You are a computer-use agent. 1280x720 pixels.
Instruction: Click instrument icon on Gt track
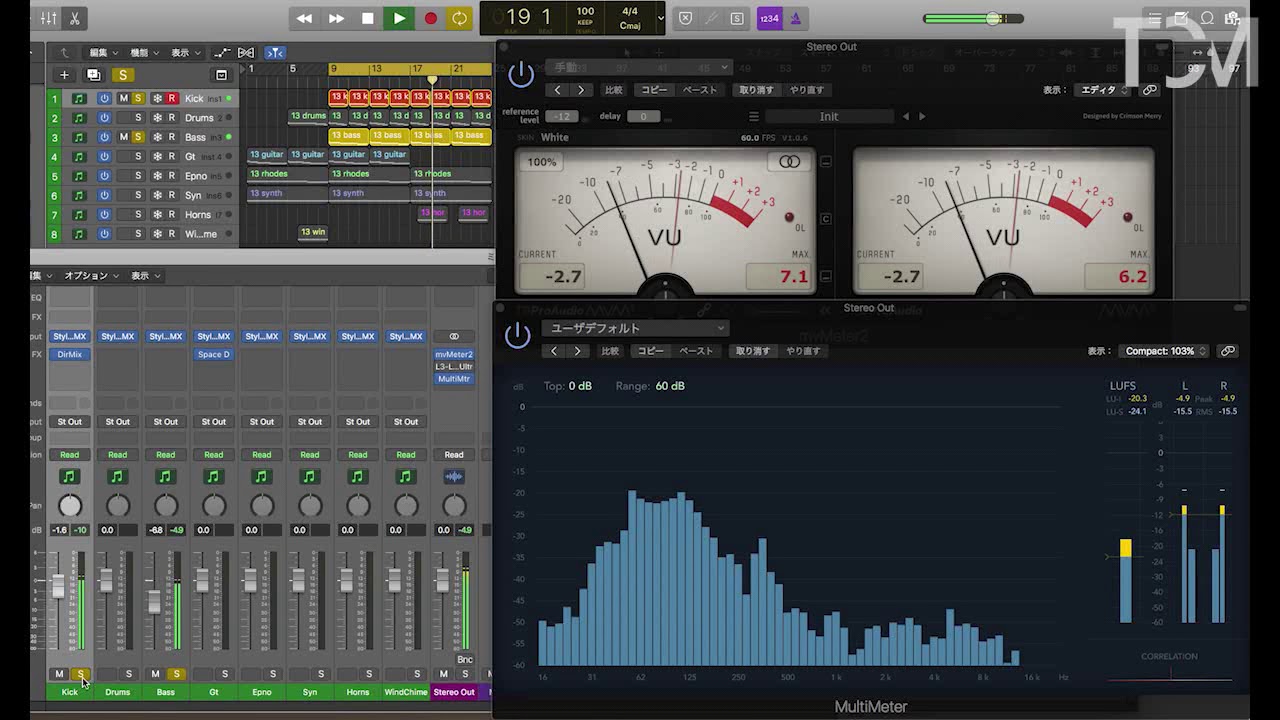coord(79,157)
